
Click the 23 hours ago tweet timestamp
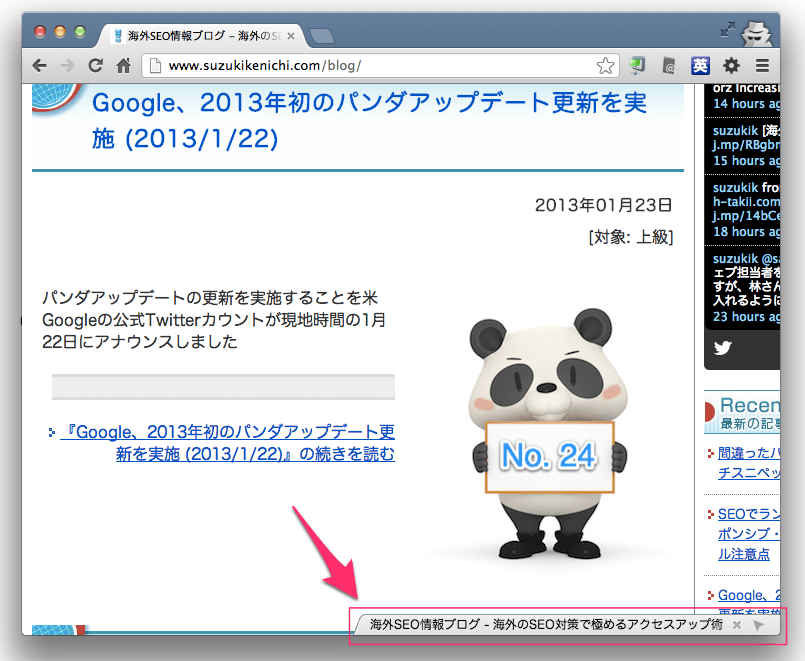746,317
